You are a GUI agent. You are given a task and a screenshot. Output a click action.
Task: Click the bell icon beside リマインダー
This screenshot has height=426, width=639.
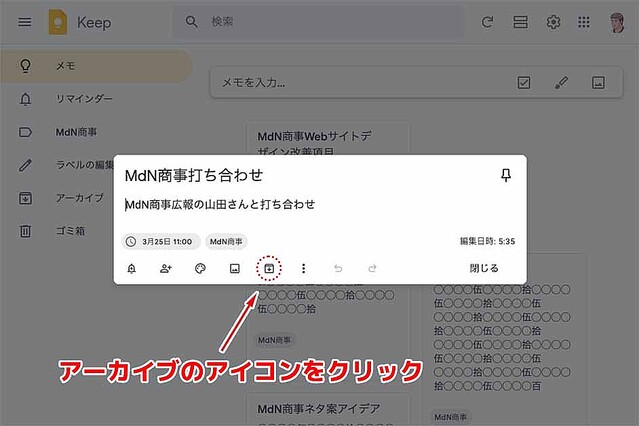(x=25, y=99)
